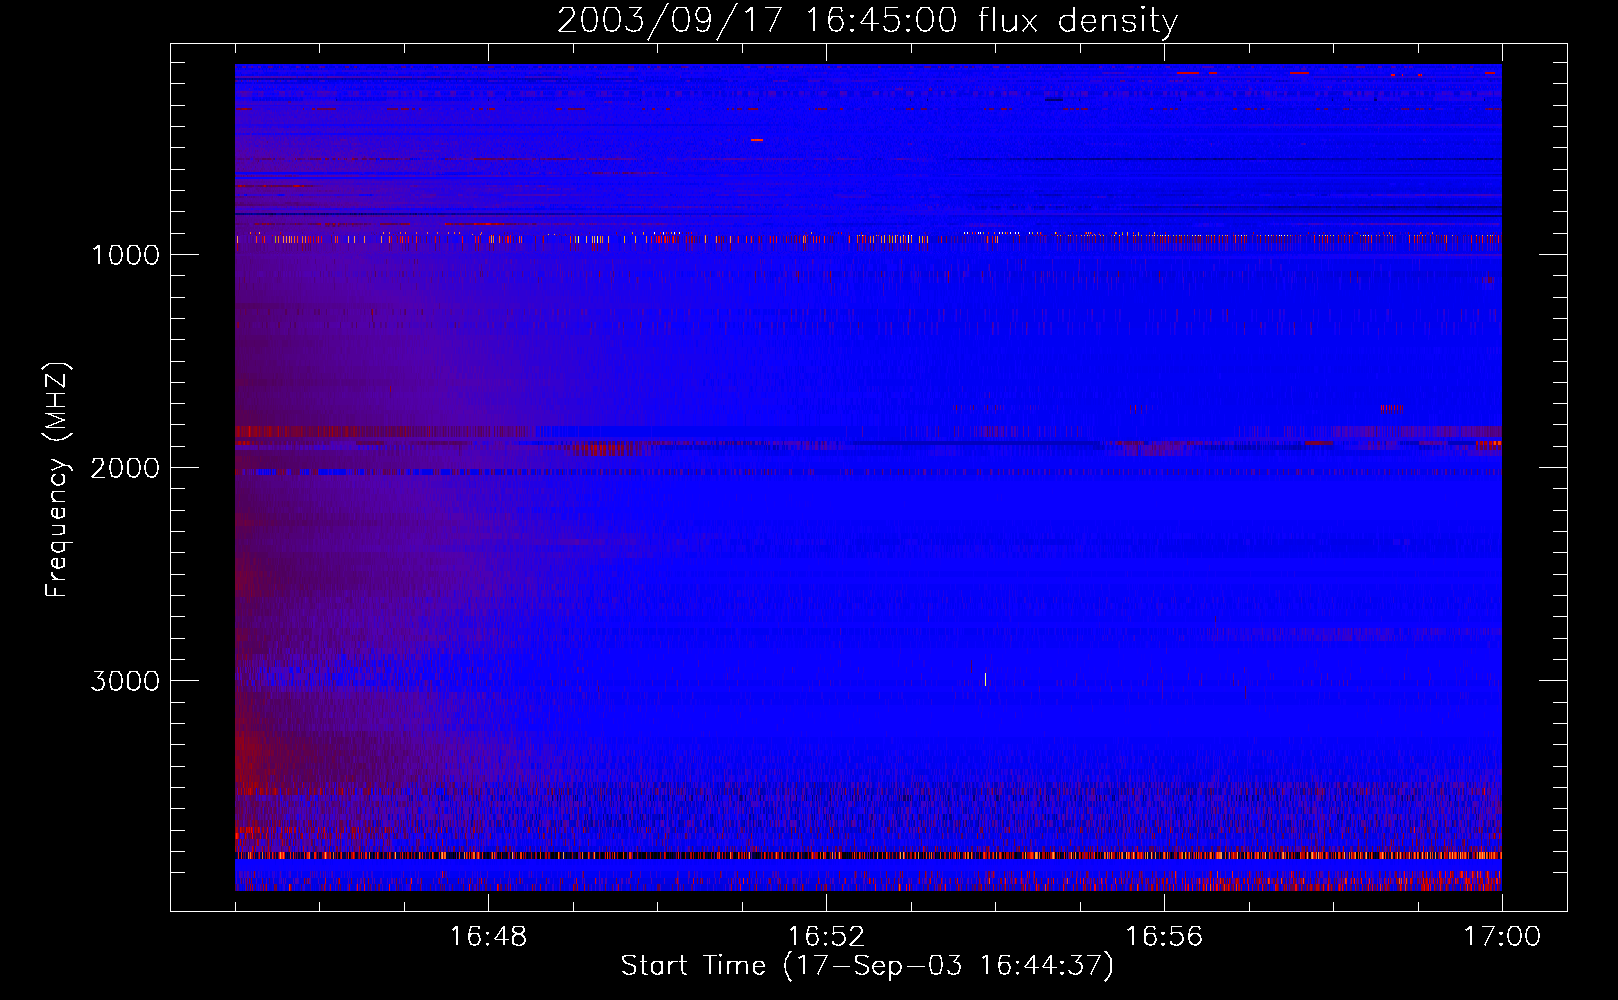Click the plot title "2003/09/17 16:45:00 flux density"
This screenshot has width=1618, height=1000.
point(867,21)
